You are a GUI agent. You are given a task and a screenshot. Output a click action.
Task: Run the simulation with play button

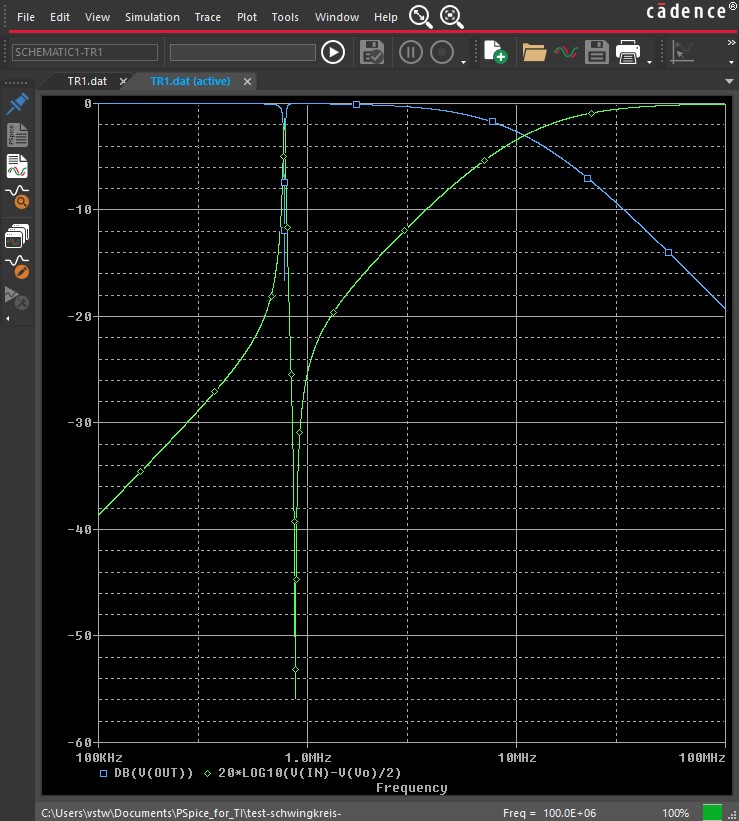tap(333, 52)
